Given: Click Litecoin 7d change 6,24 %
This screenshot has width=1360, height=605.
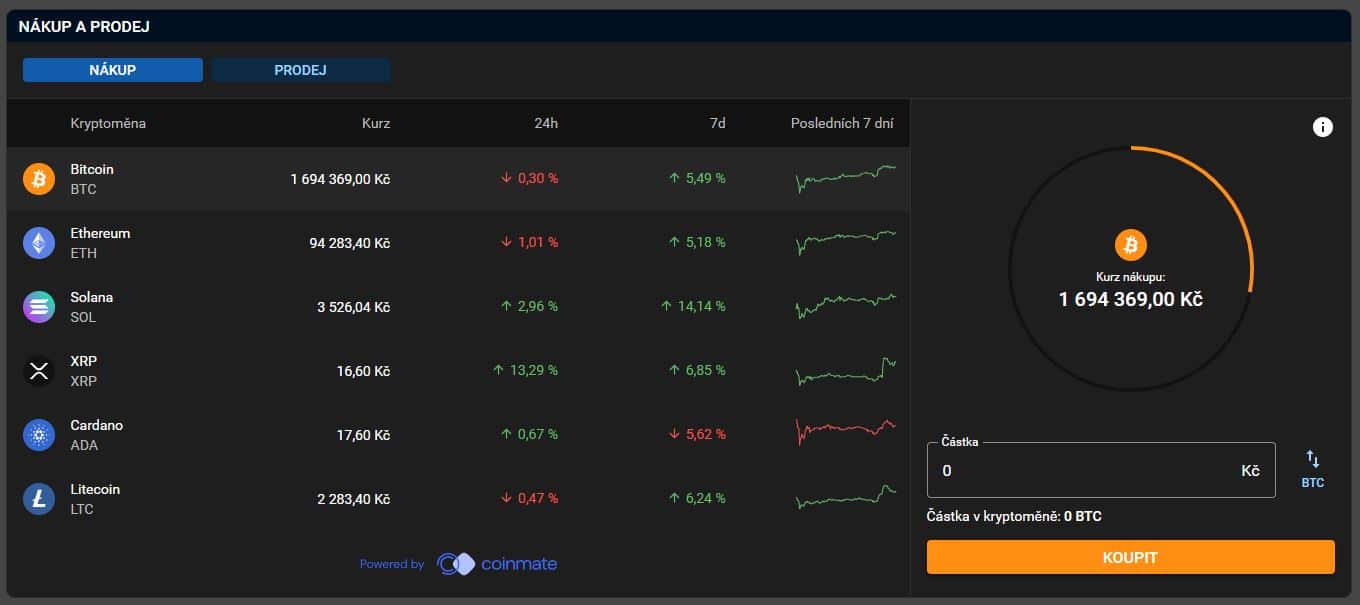Looking at the screenshot, I should click(x=698, y=499).
